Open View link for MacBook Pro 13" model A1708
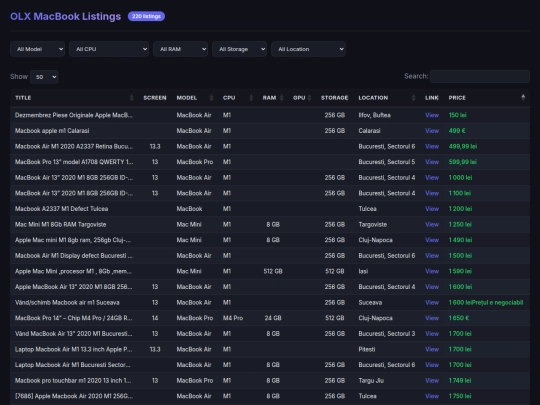The height and width of the screenshot is (405, 540). pyautogui.click(x=432, y=162)
